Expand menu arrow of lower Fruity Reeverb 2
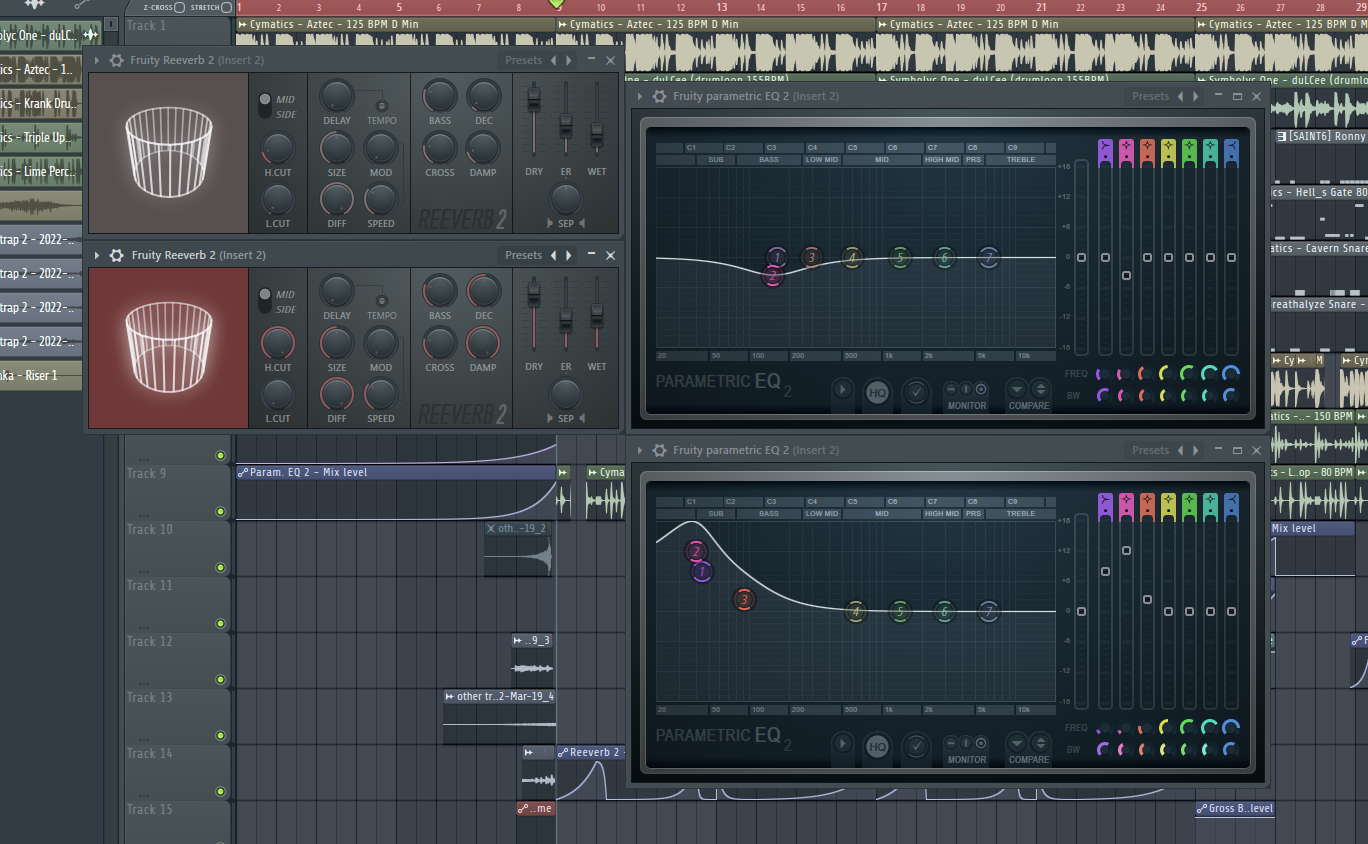1368x844 pixels. pyautogui.click(x=97, y=256)
